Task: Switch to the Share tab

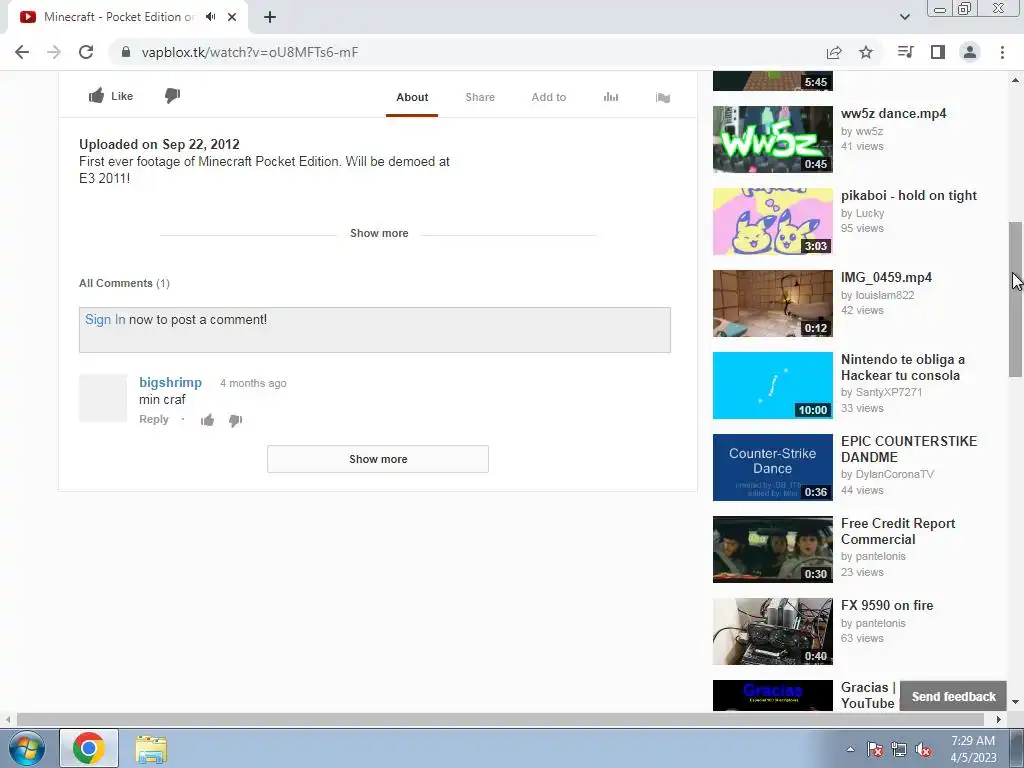Action: point(480,97)
